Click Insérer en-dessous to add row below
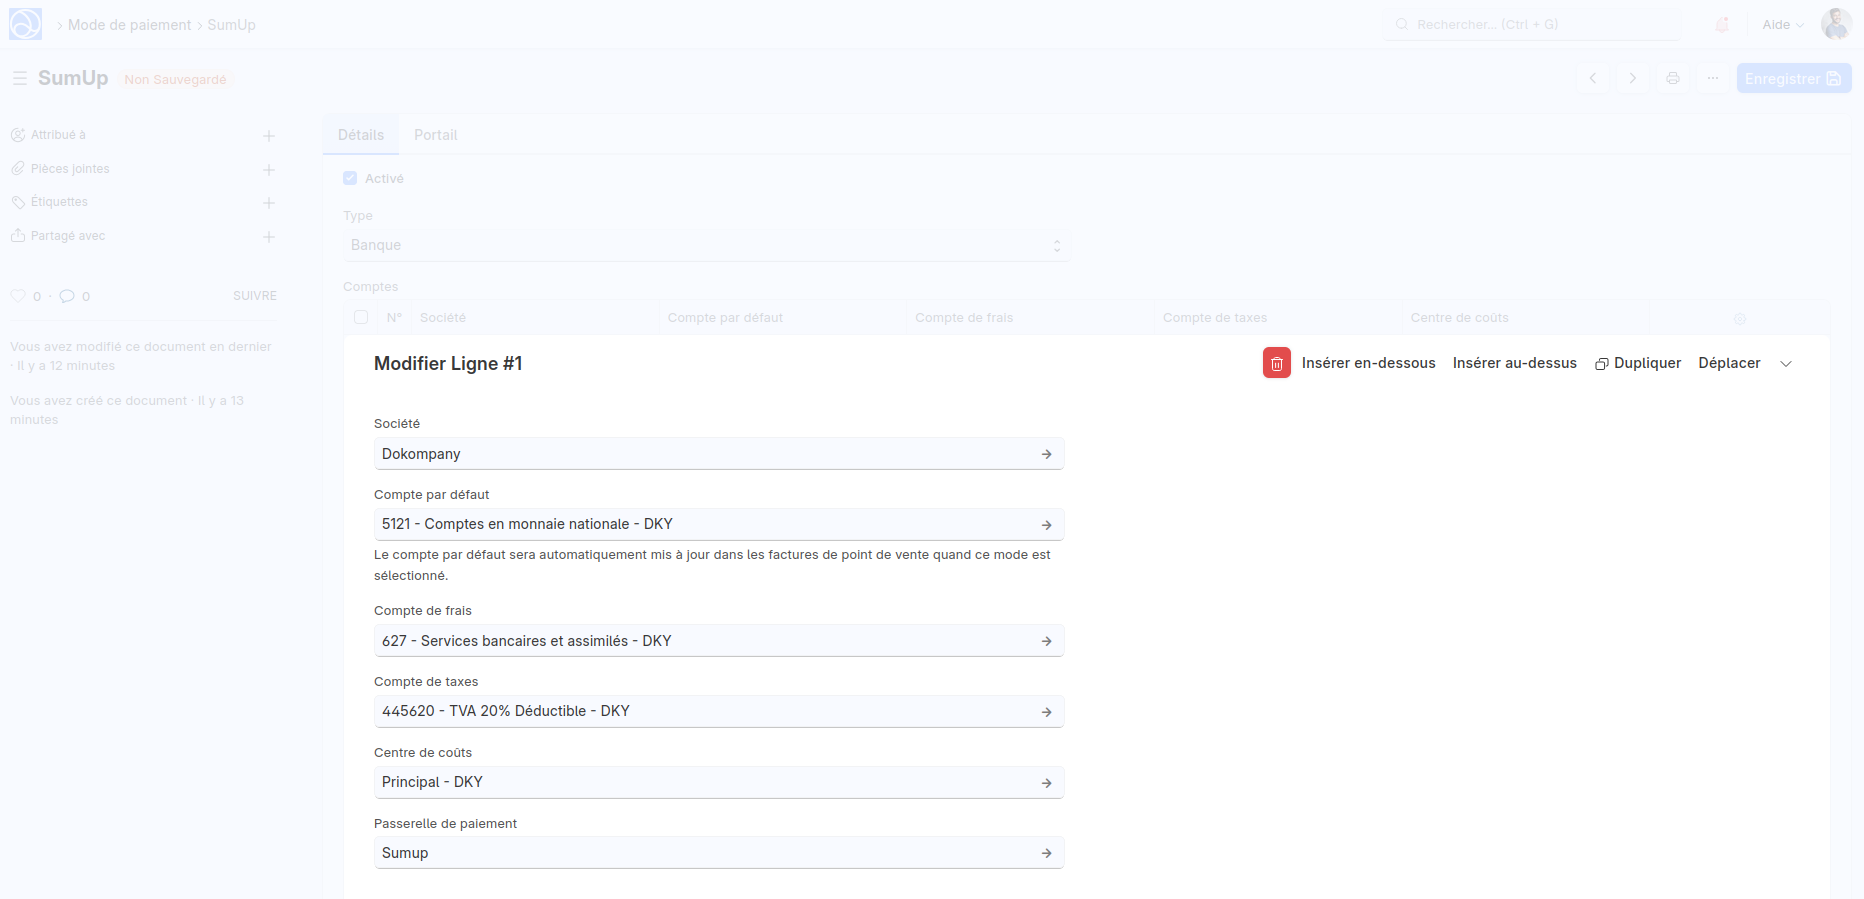This screenshot has width=1864, height=899. (x=1368, y=363)
